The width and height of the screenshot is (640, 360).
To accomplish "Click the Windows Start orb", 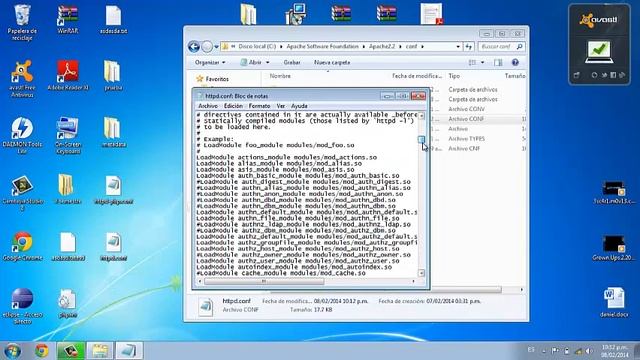I will point(12,351).
